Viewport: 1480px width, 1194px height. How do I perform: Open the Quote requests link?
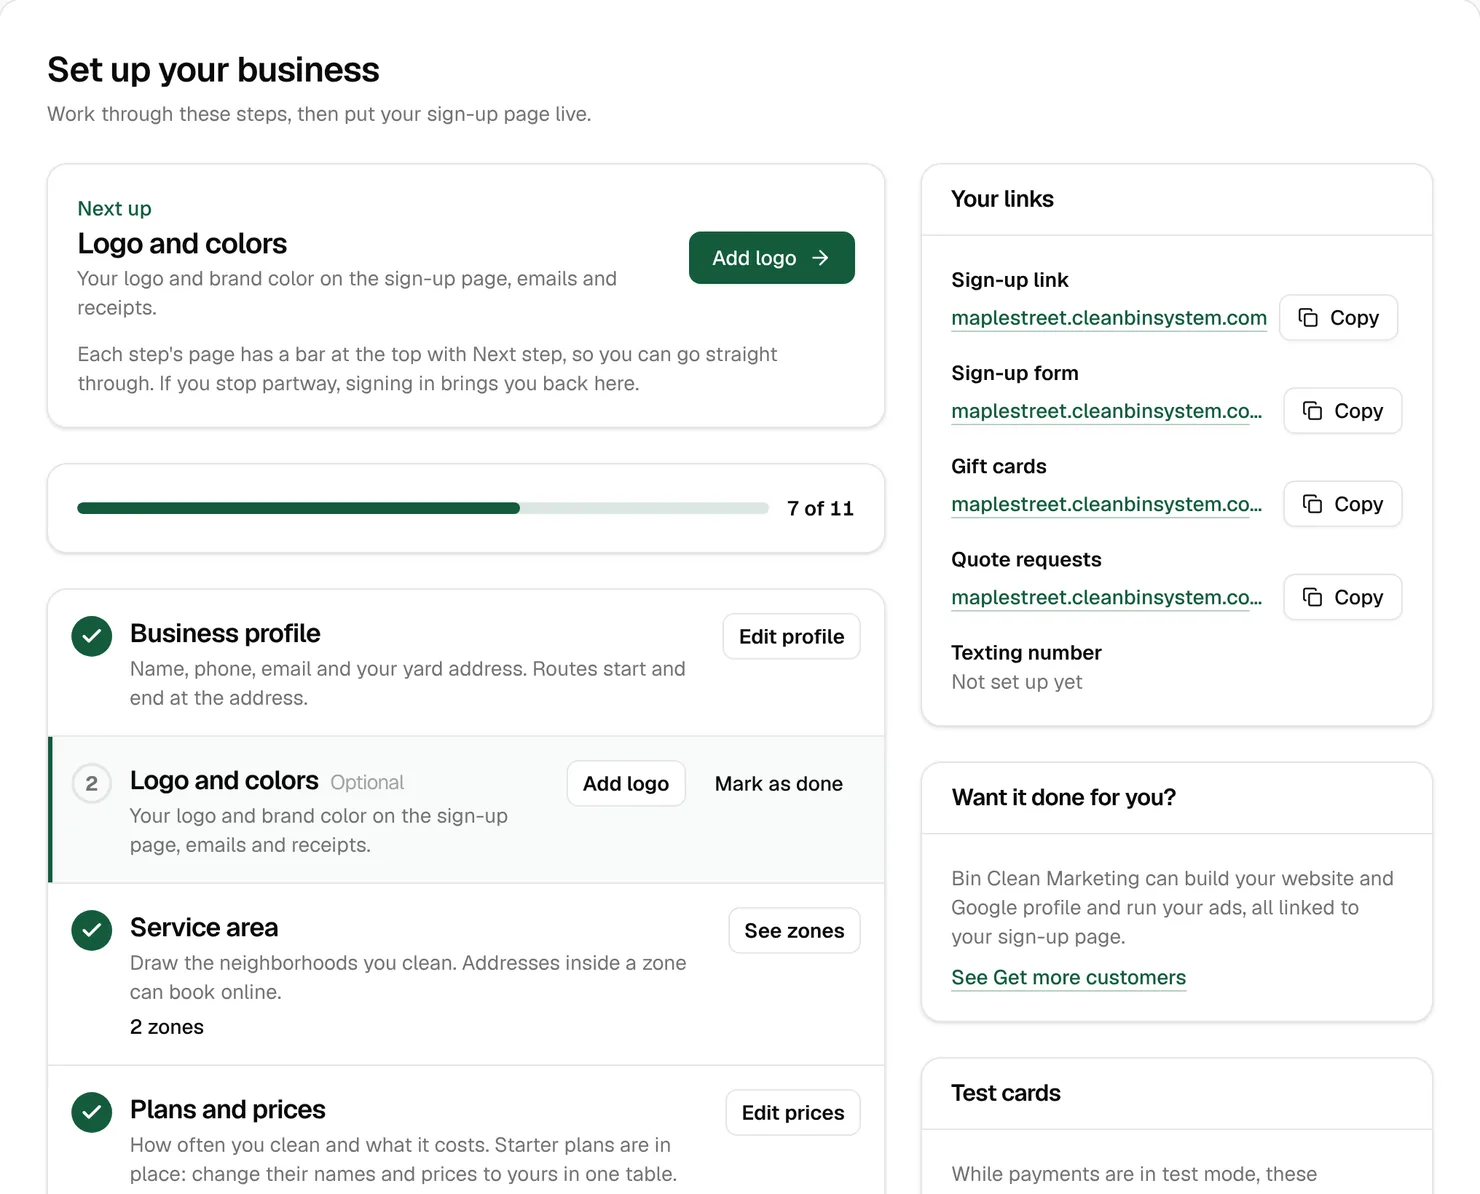point(1106,597)
